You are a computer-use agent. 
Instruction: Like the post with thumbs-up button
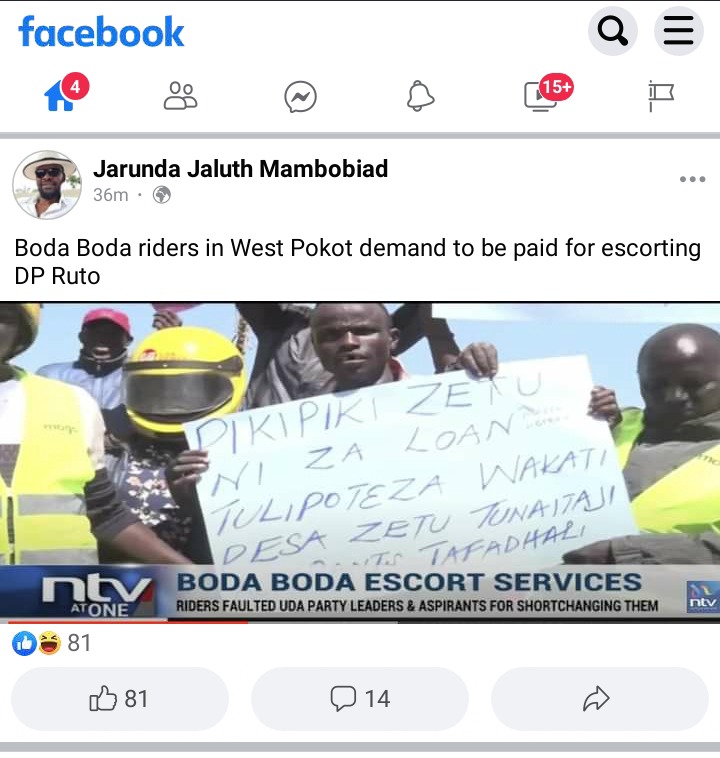119,699
